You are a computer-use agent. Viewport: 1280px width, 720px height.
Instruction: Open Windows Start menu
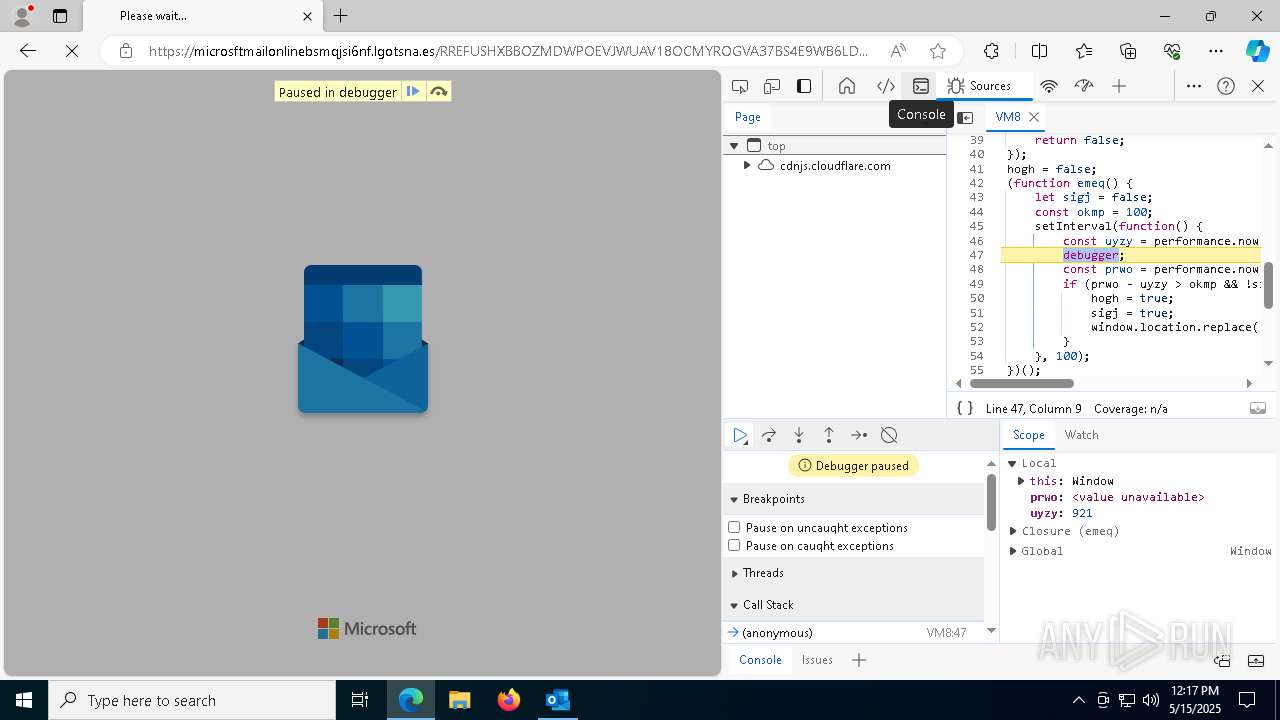[24, 700]
